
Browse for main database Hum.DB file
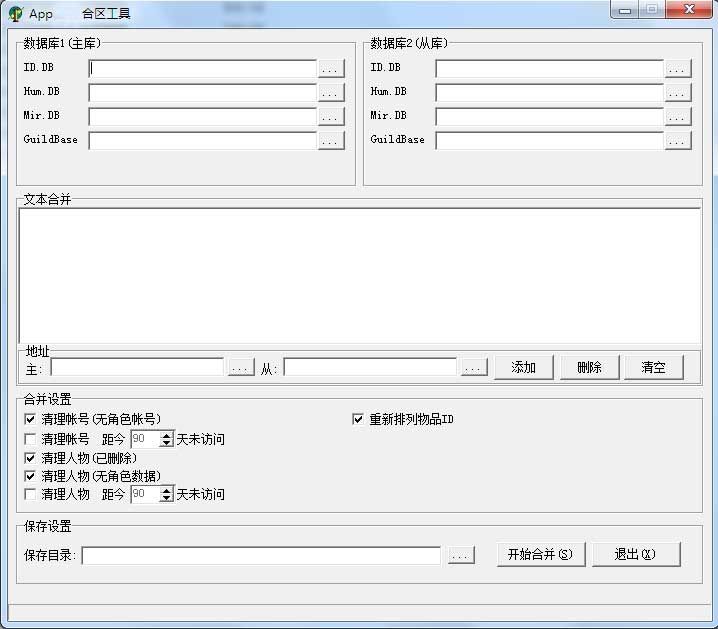coord(331,92)
